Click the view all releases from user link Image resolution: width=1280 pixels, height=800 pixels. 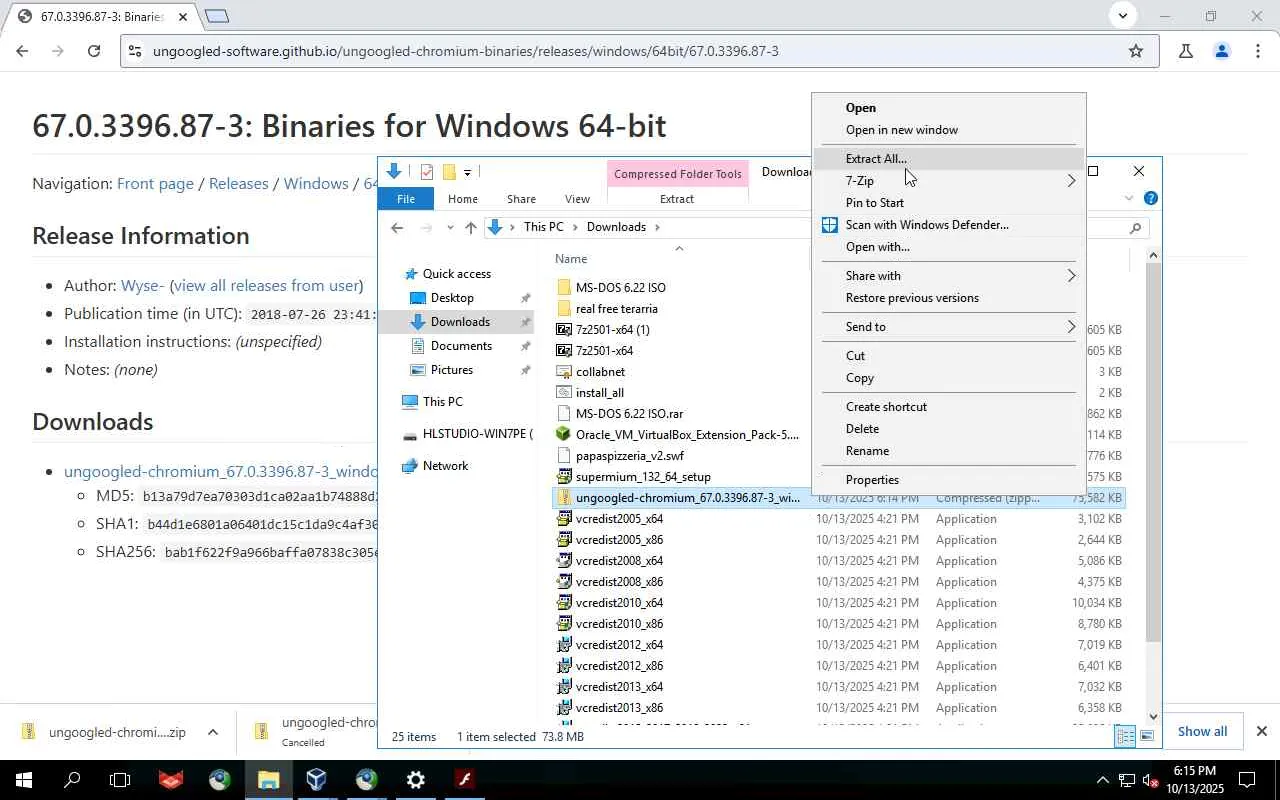pos(266,286)
